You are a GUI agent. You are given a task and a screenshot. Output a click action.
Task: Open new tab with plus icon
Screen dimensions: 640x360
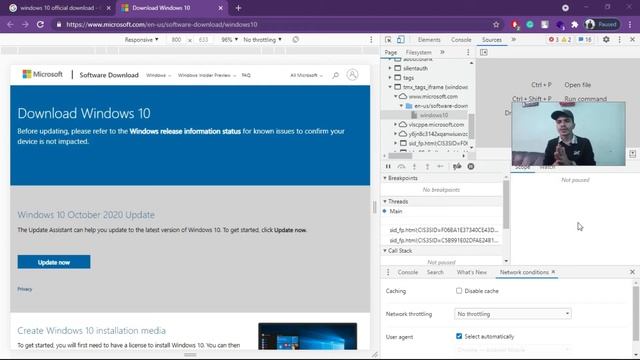click(x=238, y=8)
